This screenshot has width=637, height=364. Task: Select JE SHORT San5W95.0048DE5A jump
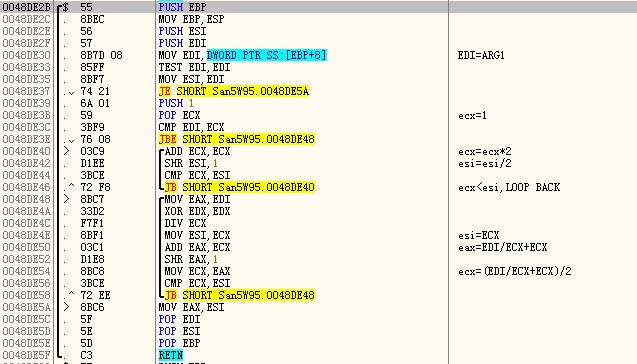[234, 91]
